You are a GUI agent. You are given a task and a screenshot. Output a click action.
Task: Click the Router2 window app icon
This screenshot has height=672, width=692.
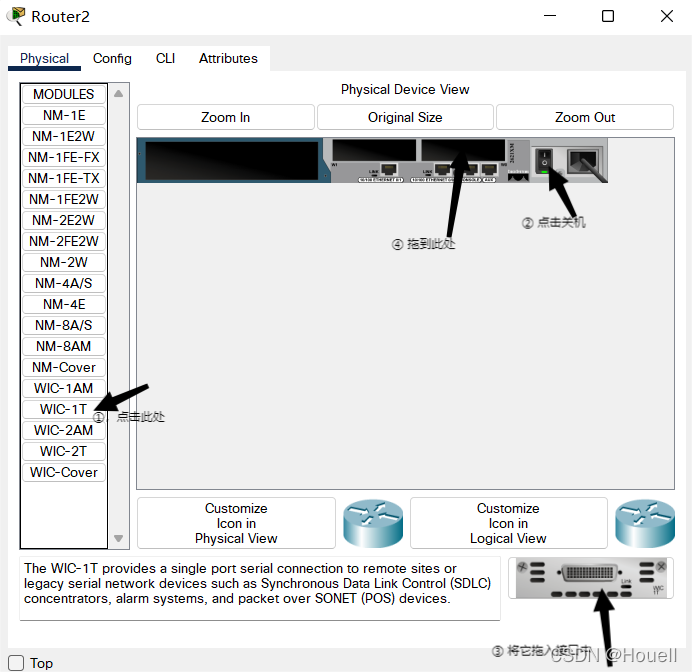click(x=16, y=16)
